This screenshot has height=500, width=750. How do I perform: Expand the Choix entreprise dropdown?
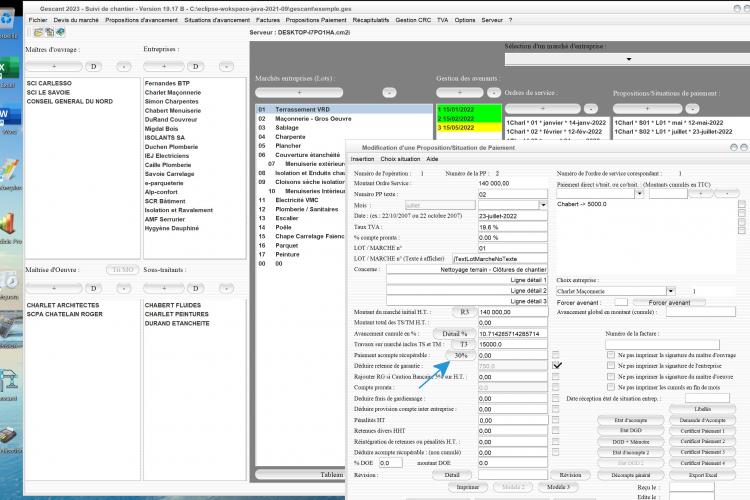[671, 291]
